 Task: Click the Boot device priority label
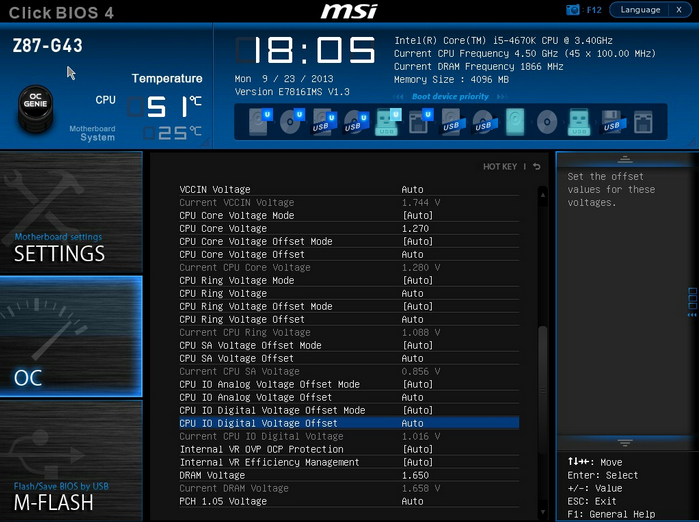click(450, 96)
